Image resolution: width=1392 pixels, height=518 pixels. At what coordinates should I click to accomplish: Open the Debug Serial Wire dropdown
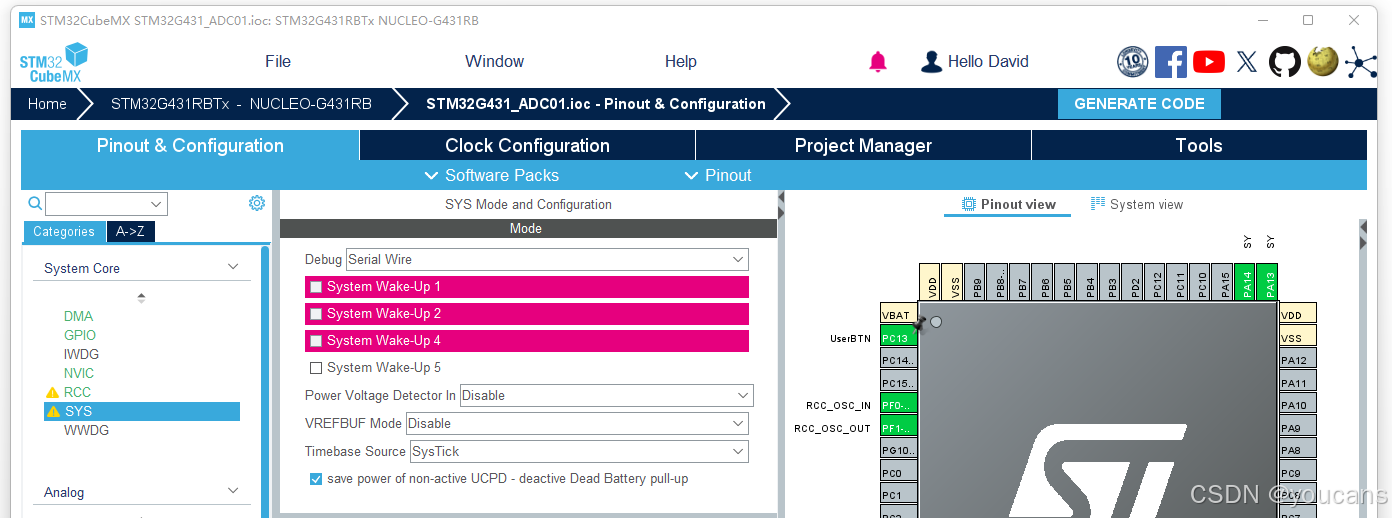547,259
